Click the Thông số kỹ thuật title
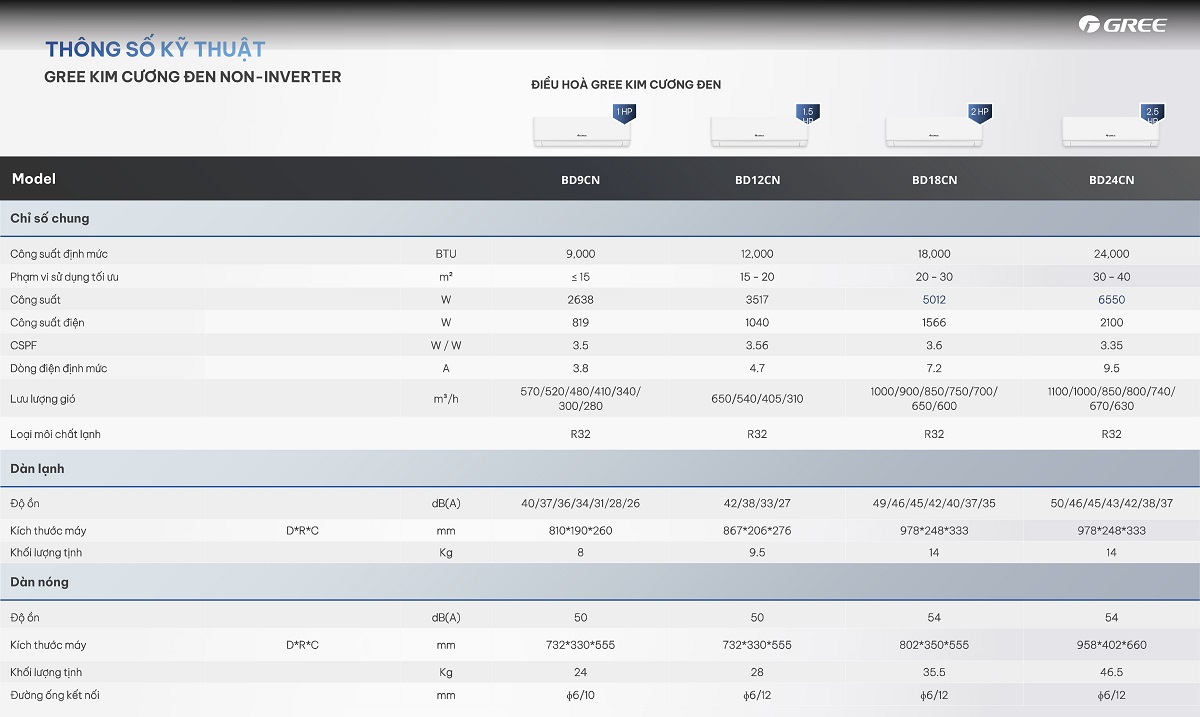Viewport: 1200px width, 717px height. tap(155, 49)
